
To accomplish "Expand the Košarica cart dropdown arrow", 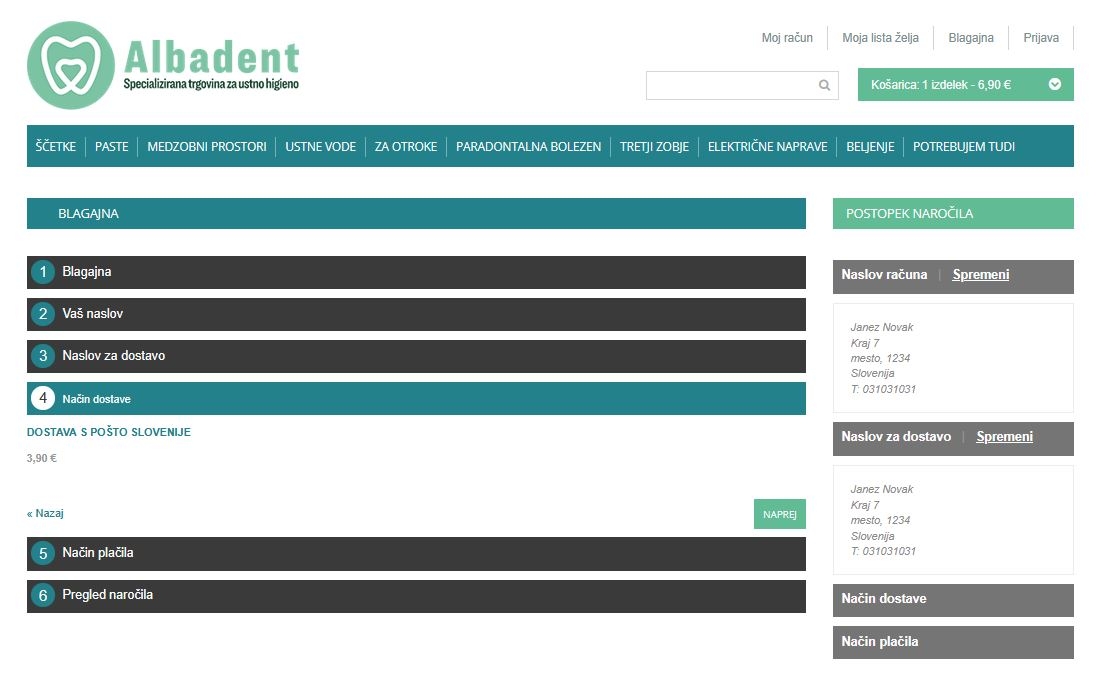I will pos(1054,85).
